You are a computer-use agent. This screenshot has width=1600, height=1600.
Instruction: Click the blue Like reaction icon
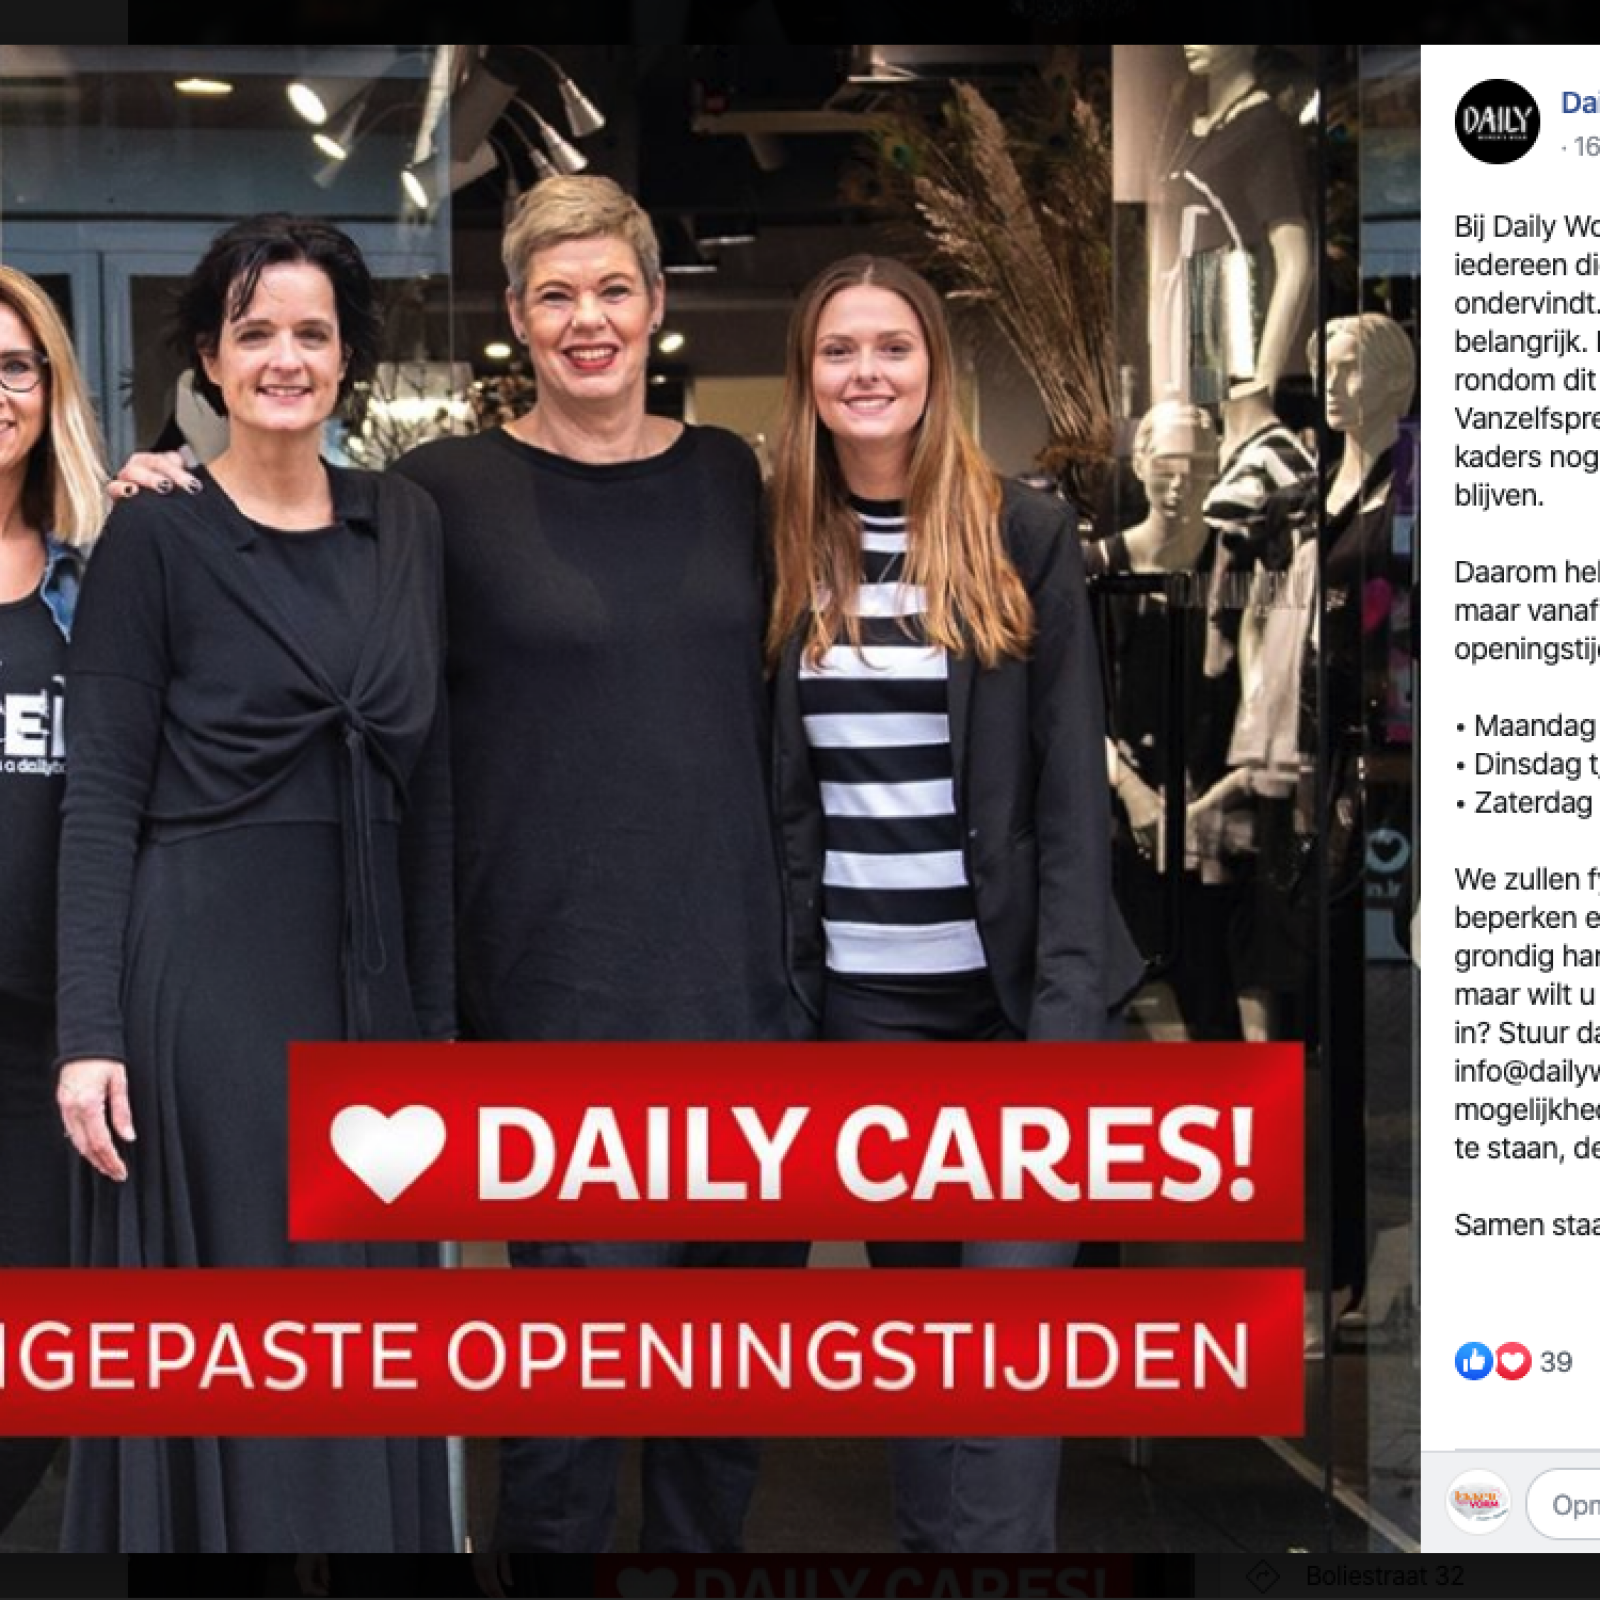click(1473, 1361)
